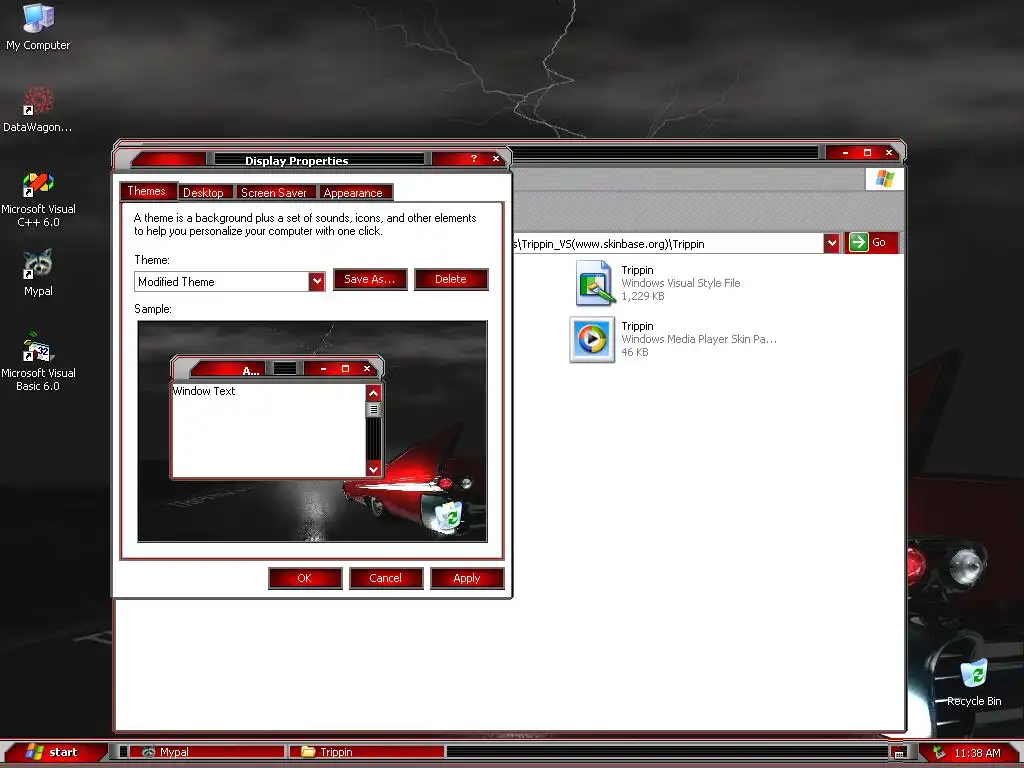1024x768 pixels.
Task: Open Microsoft Visual Basic 6.0 shortcut
Action: coord(38,361)
